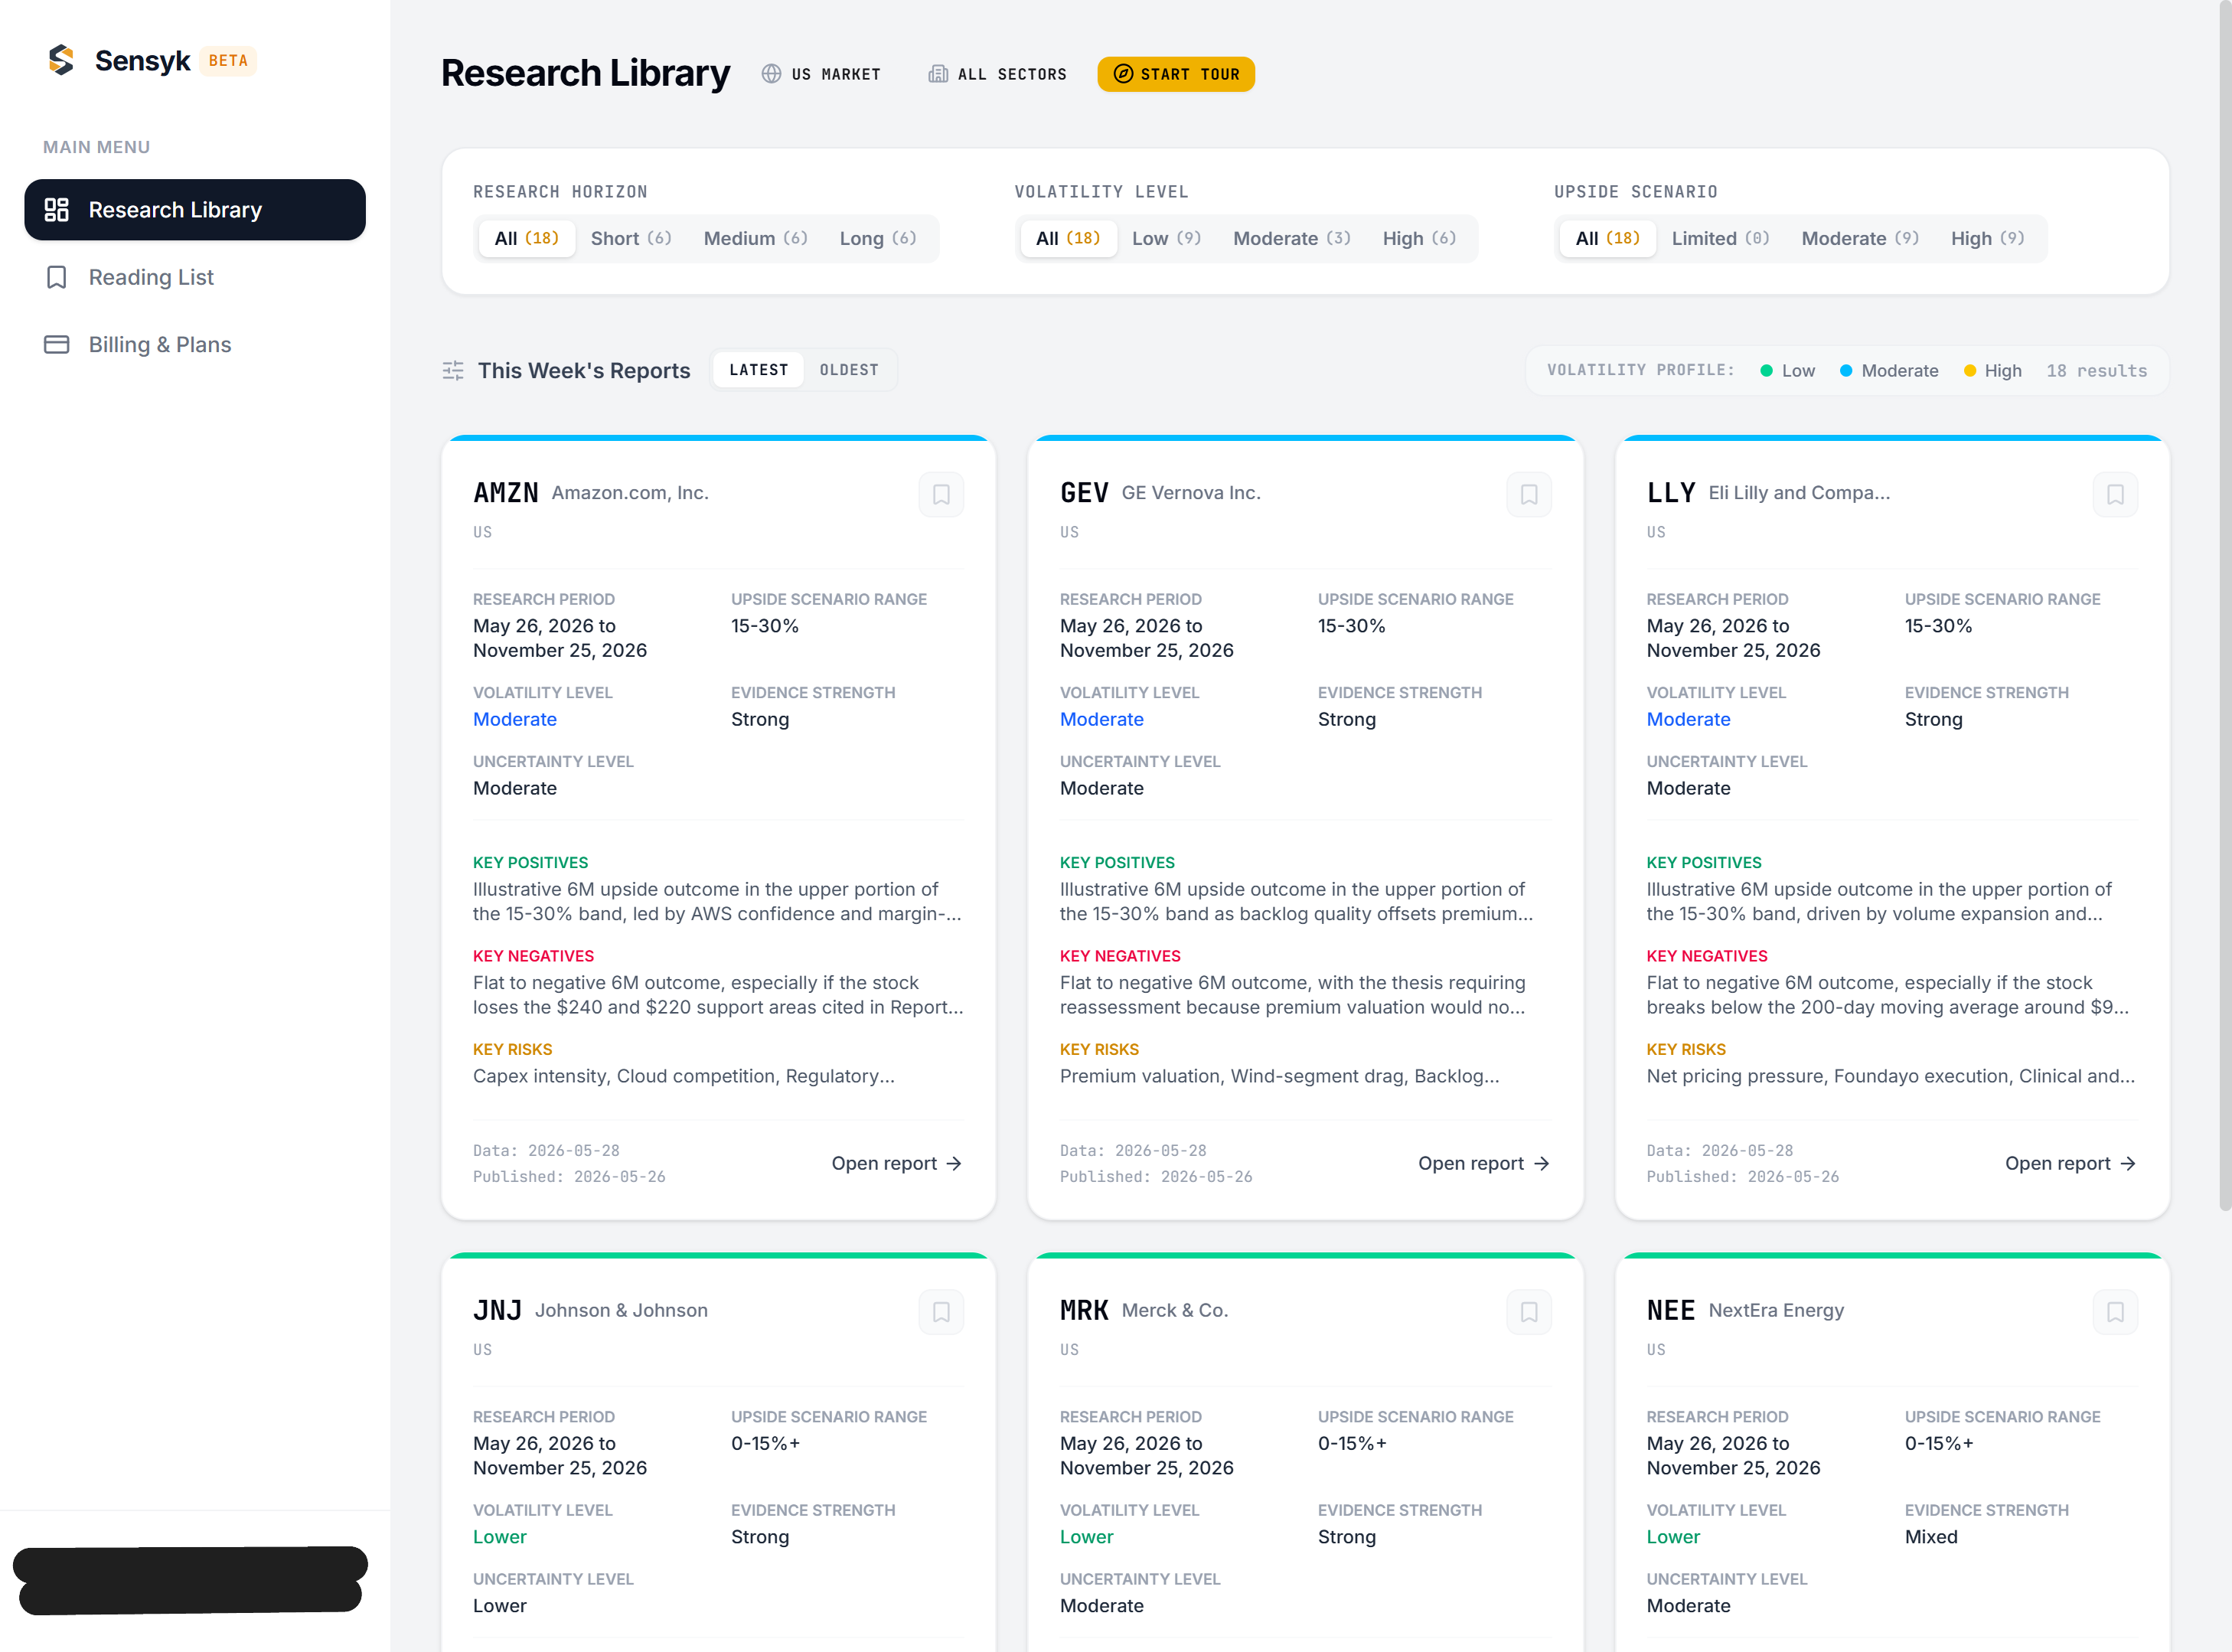2232x1652 pixels.
Task: Click the '18 results' count text
Action: pyautogui.click(x=2096, y=371)
